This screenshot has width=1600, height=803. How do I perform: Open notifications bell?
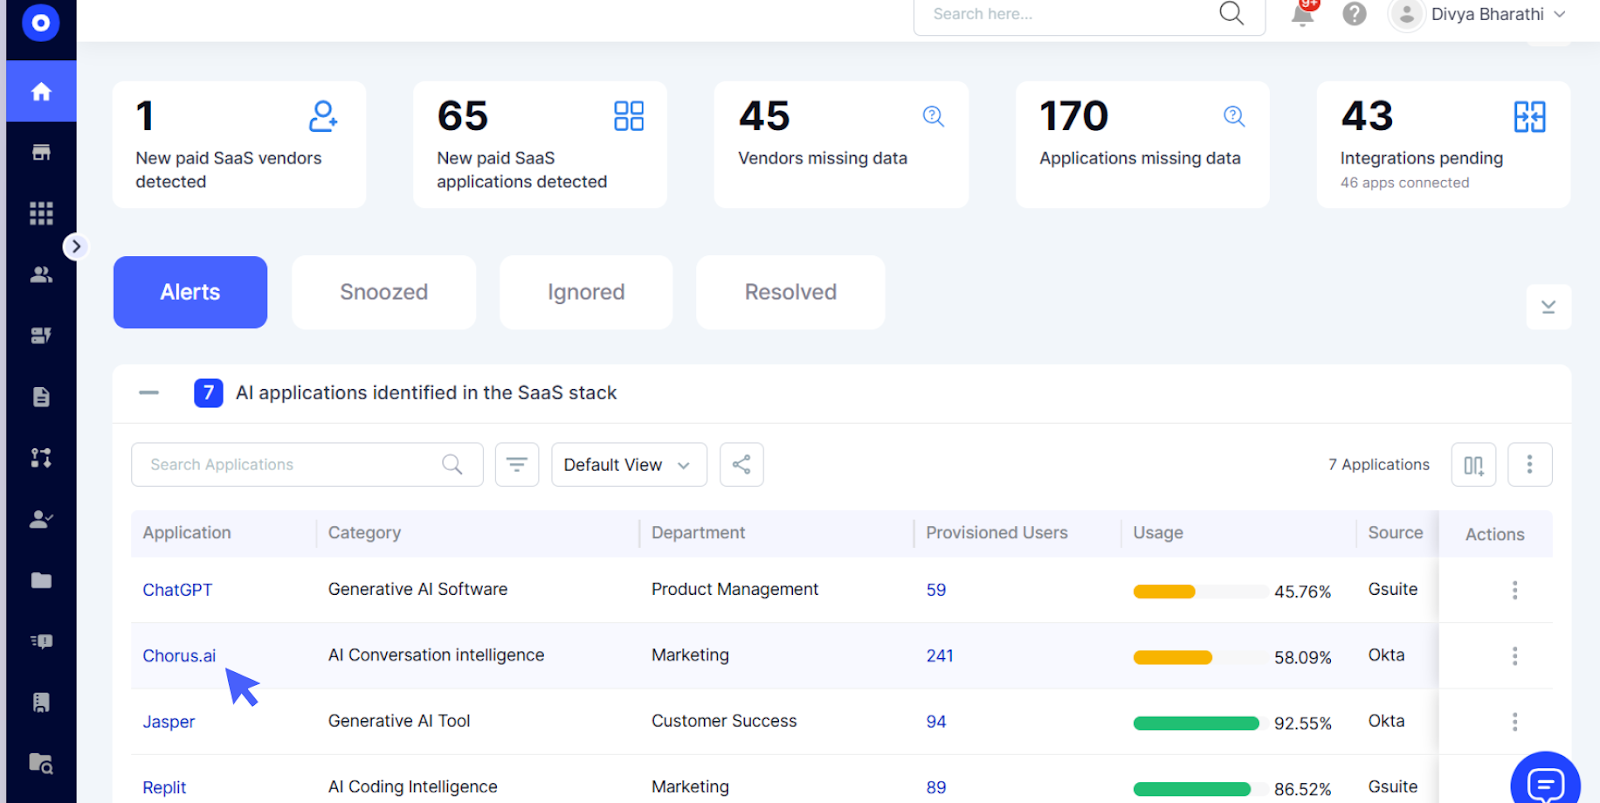[1302, 14]
